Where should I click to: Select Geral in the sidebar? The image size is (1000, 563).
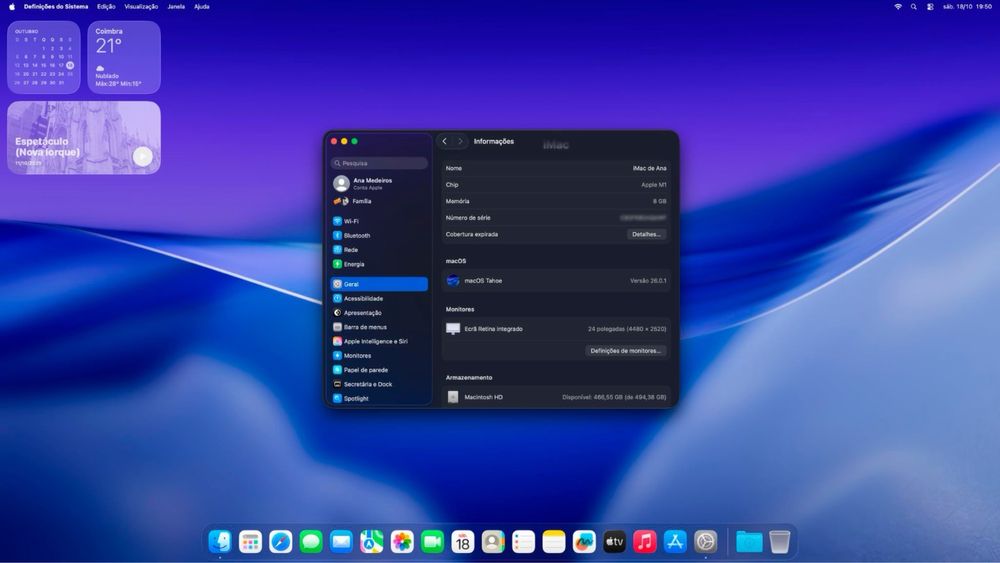pyautogui.click(x=379, y=284)
